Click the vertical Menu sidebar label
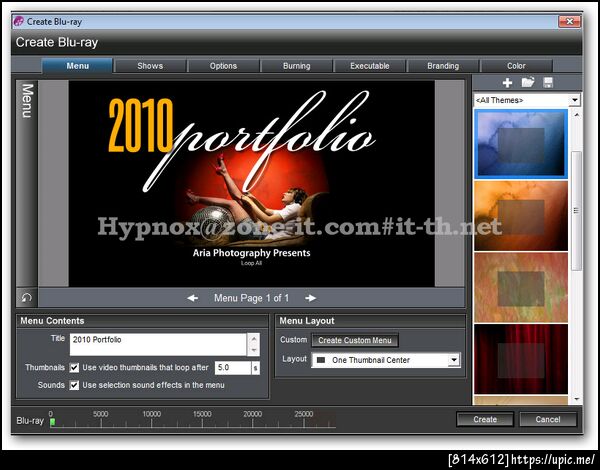This screenshot has width=600, height=470. tap(27, 101)
